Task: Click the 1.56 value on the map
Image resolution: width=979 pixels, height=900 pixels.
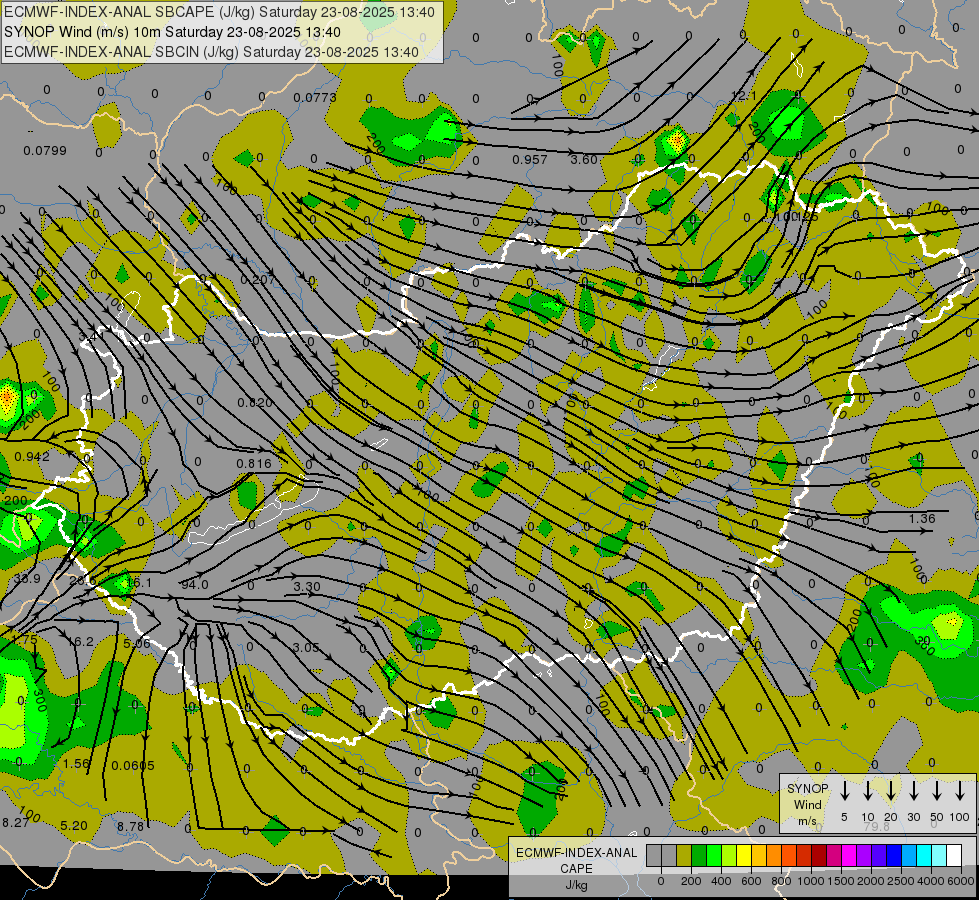Action: 77,764
